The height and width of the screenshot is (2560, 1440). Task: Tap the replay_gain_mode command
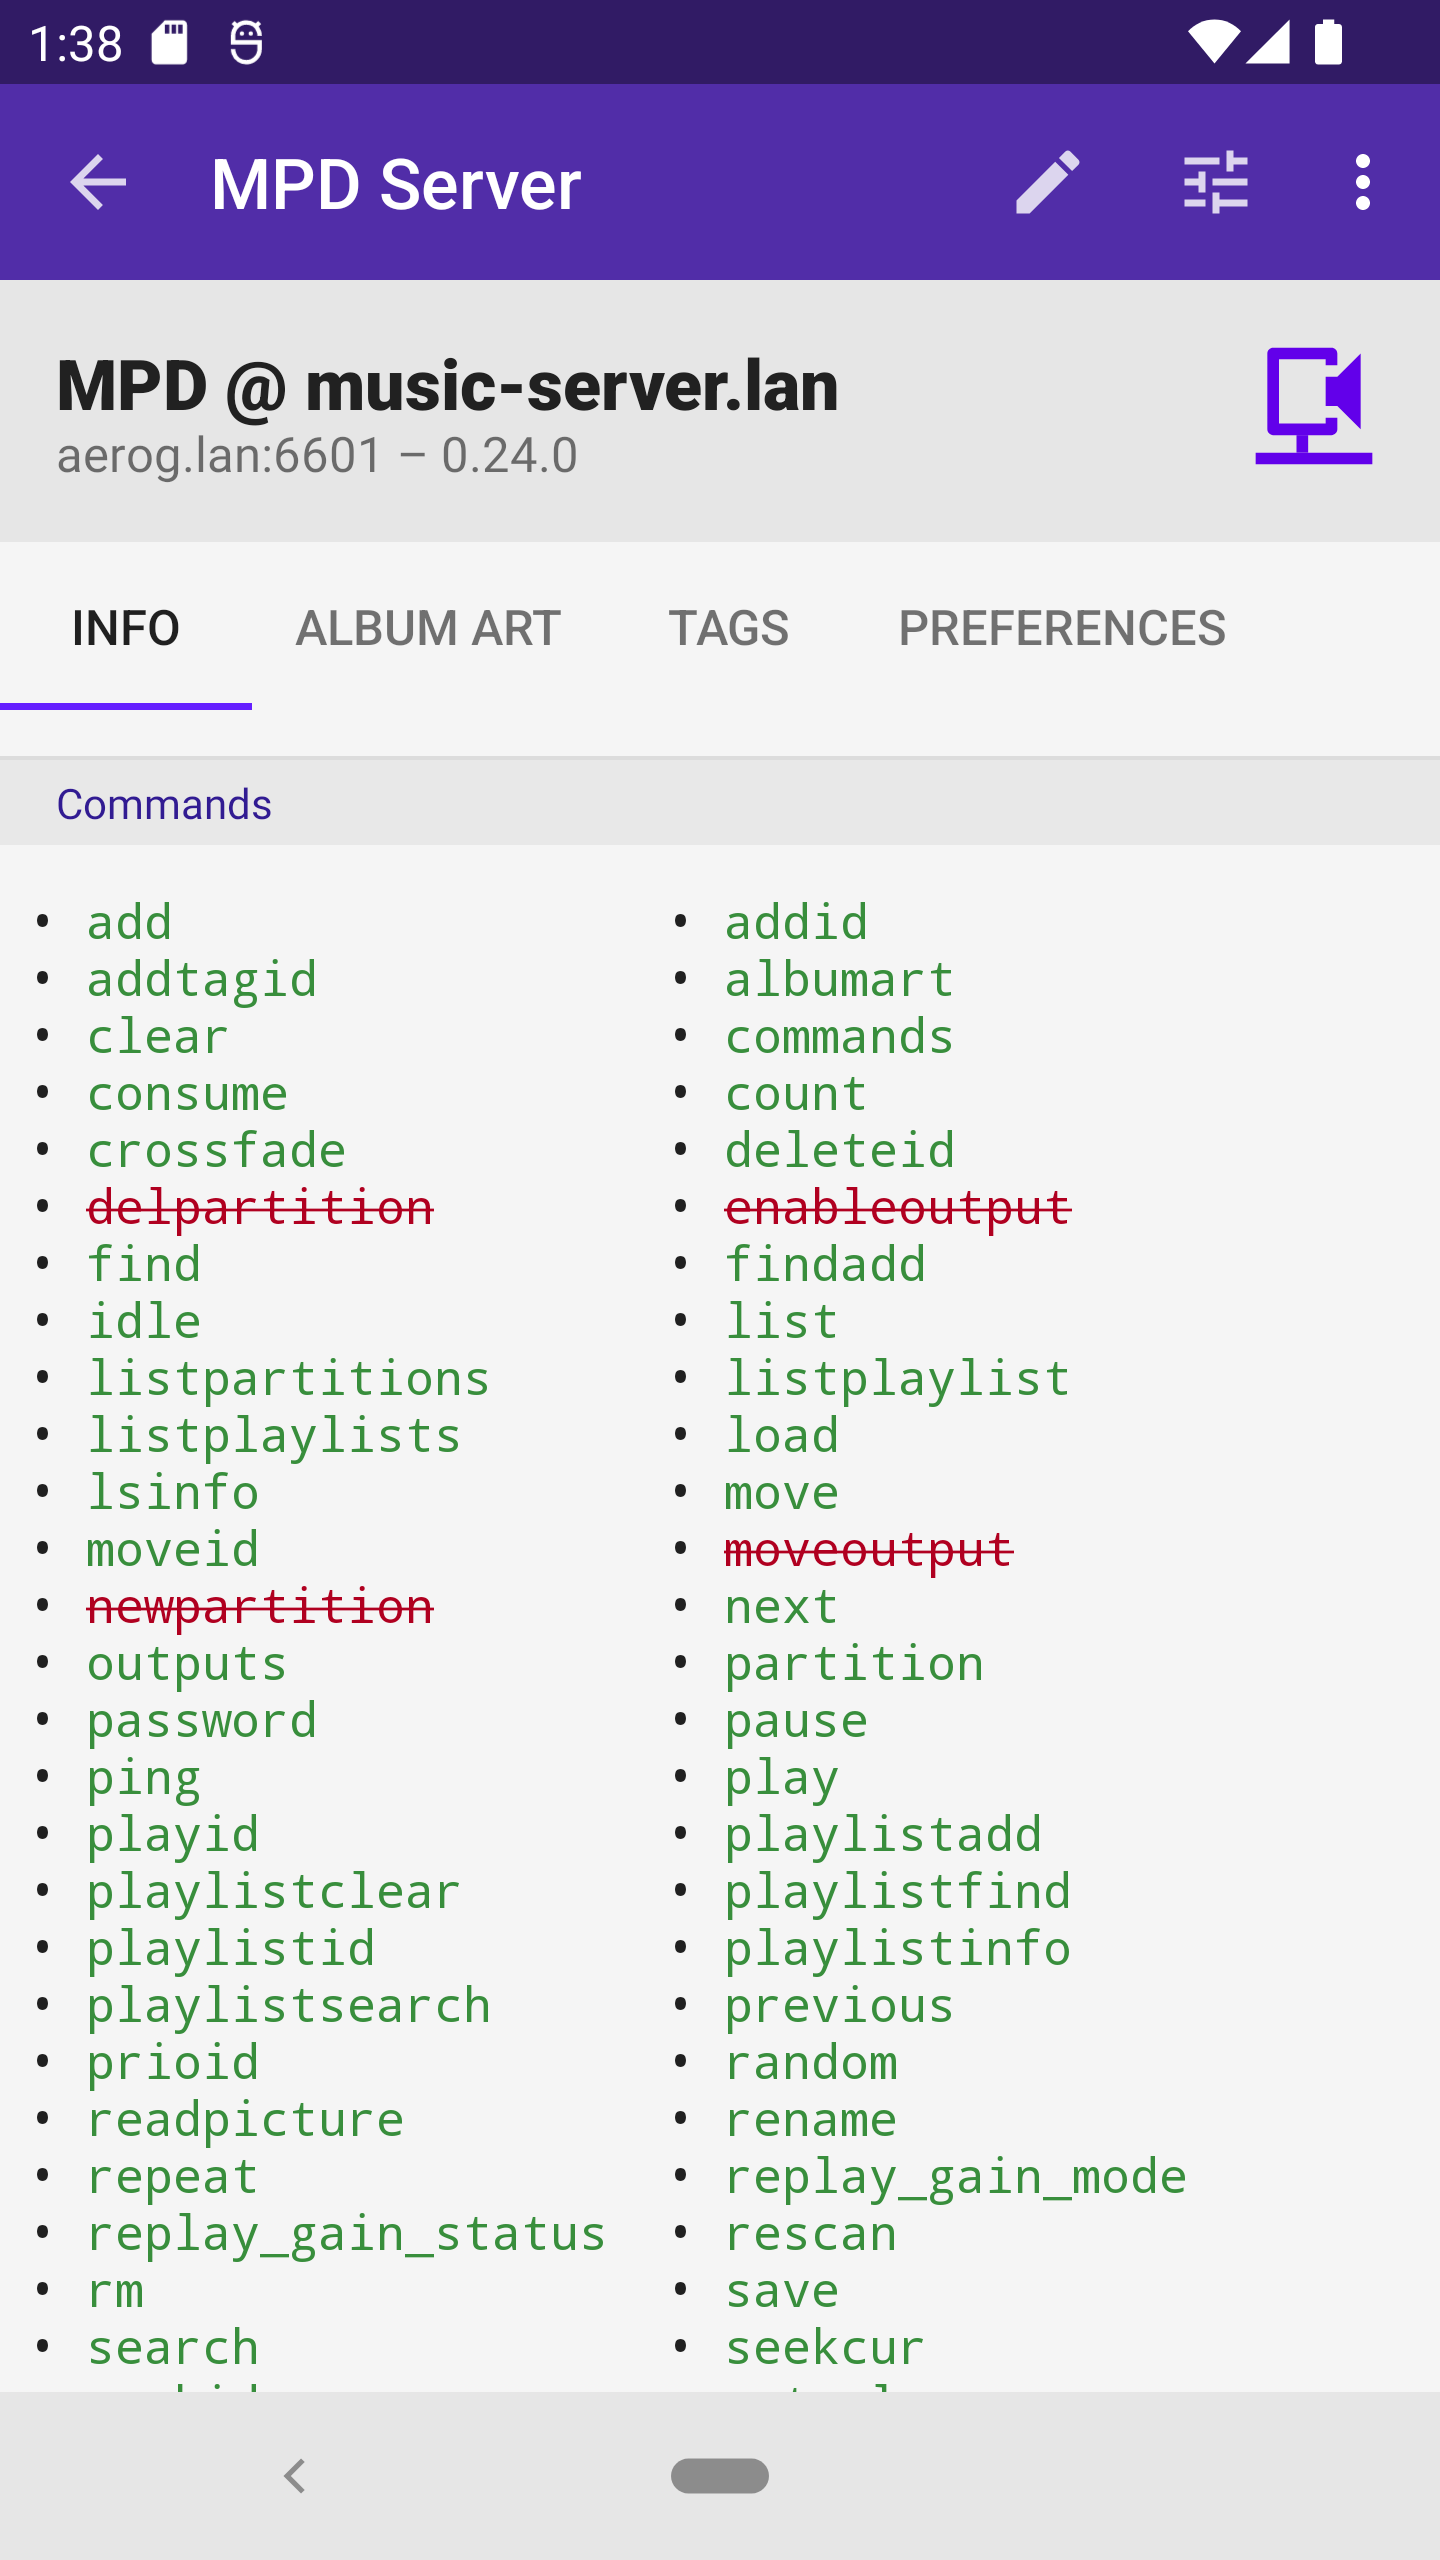(955, 2177)
